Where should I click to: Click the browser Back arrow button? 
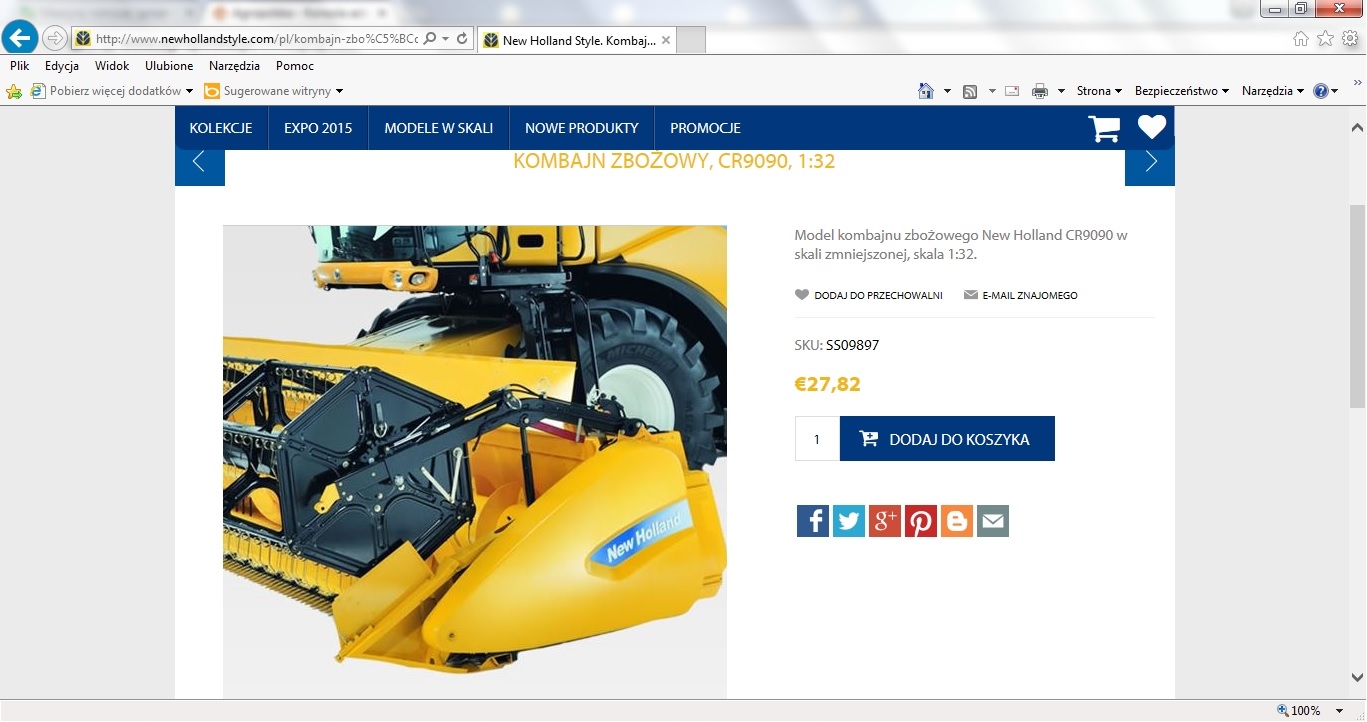pos(20,39)
